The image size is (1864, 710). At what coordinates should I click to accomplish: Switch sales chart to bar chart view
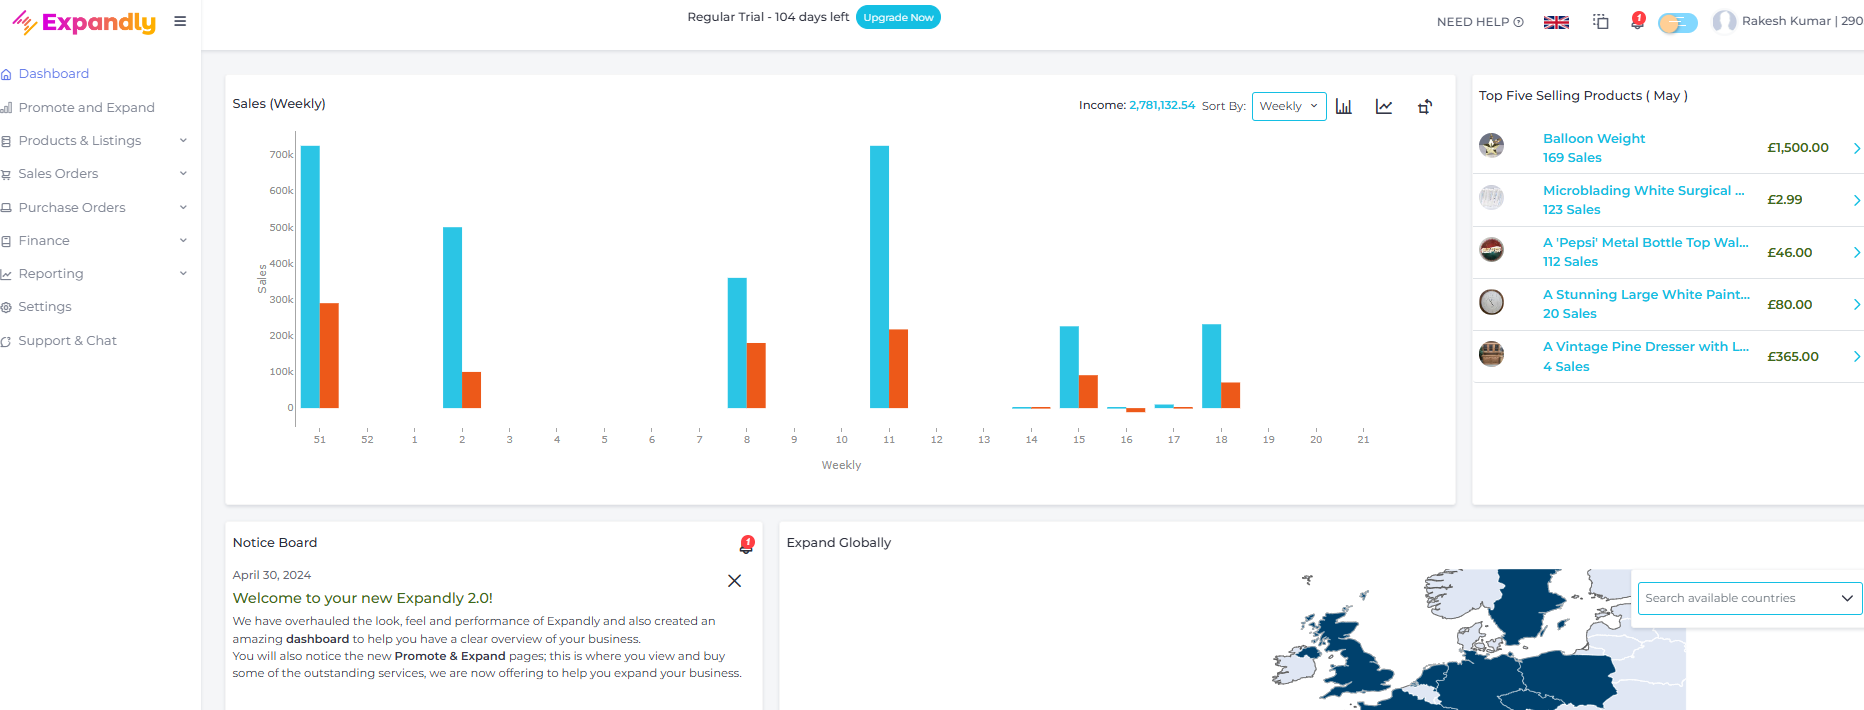tap(1343, 106)
